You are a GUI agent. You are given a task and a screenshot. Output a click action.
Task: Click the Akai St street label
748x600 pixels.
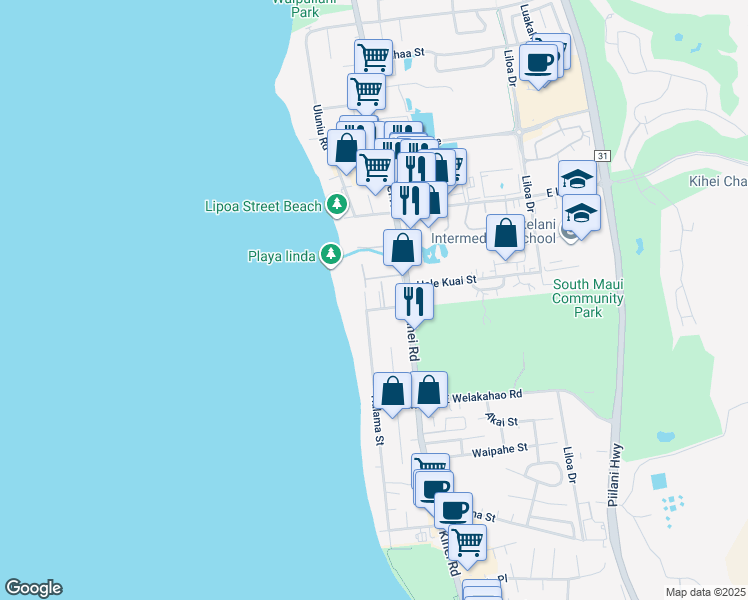coord(501,420)
